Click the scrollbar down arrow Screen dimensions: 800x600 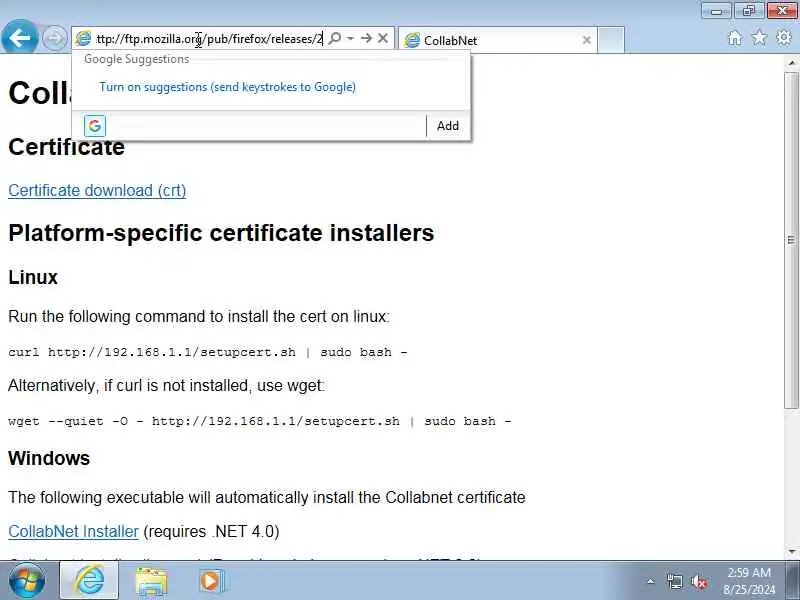(x=792, y=552)
